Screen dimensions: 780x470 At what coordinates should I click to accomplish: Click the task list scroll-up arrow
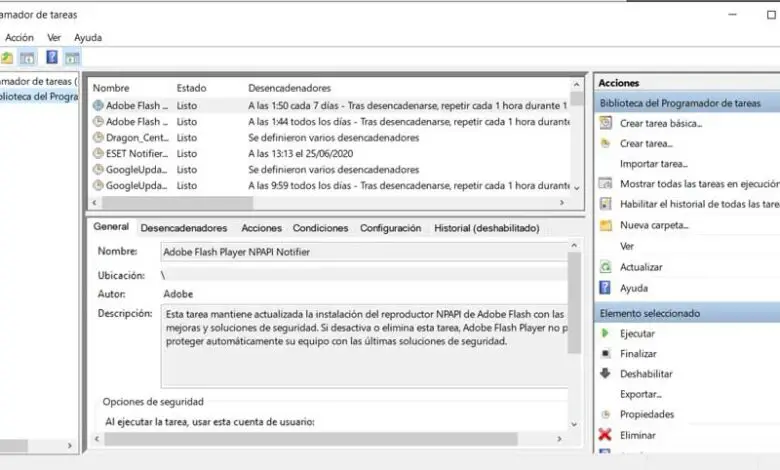[x=577, y=85]
